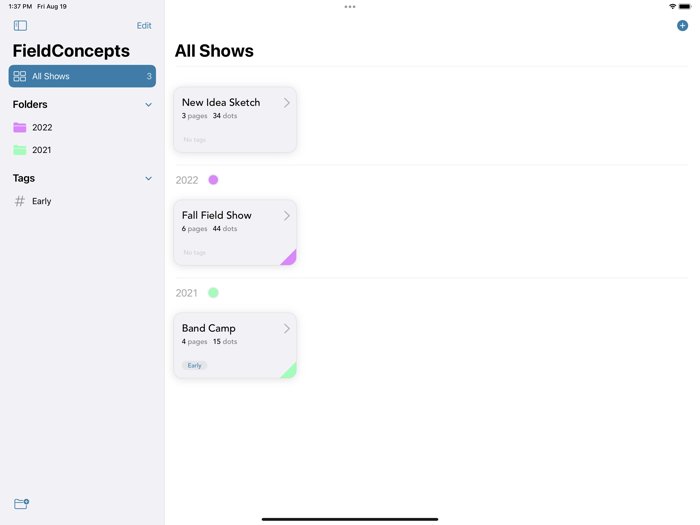
Task: Click the All Shows grid icon
Action: [20, 76]
